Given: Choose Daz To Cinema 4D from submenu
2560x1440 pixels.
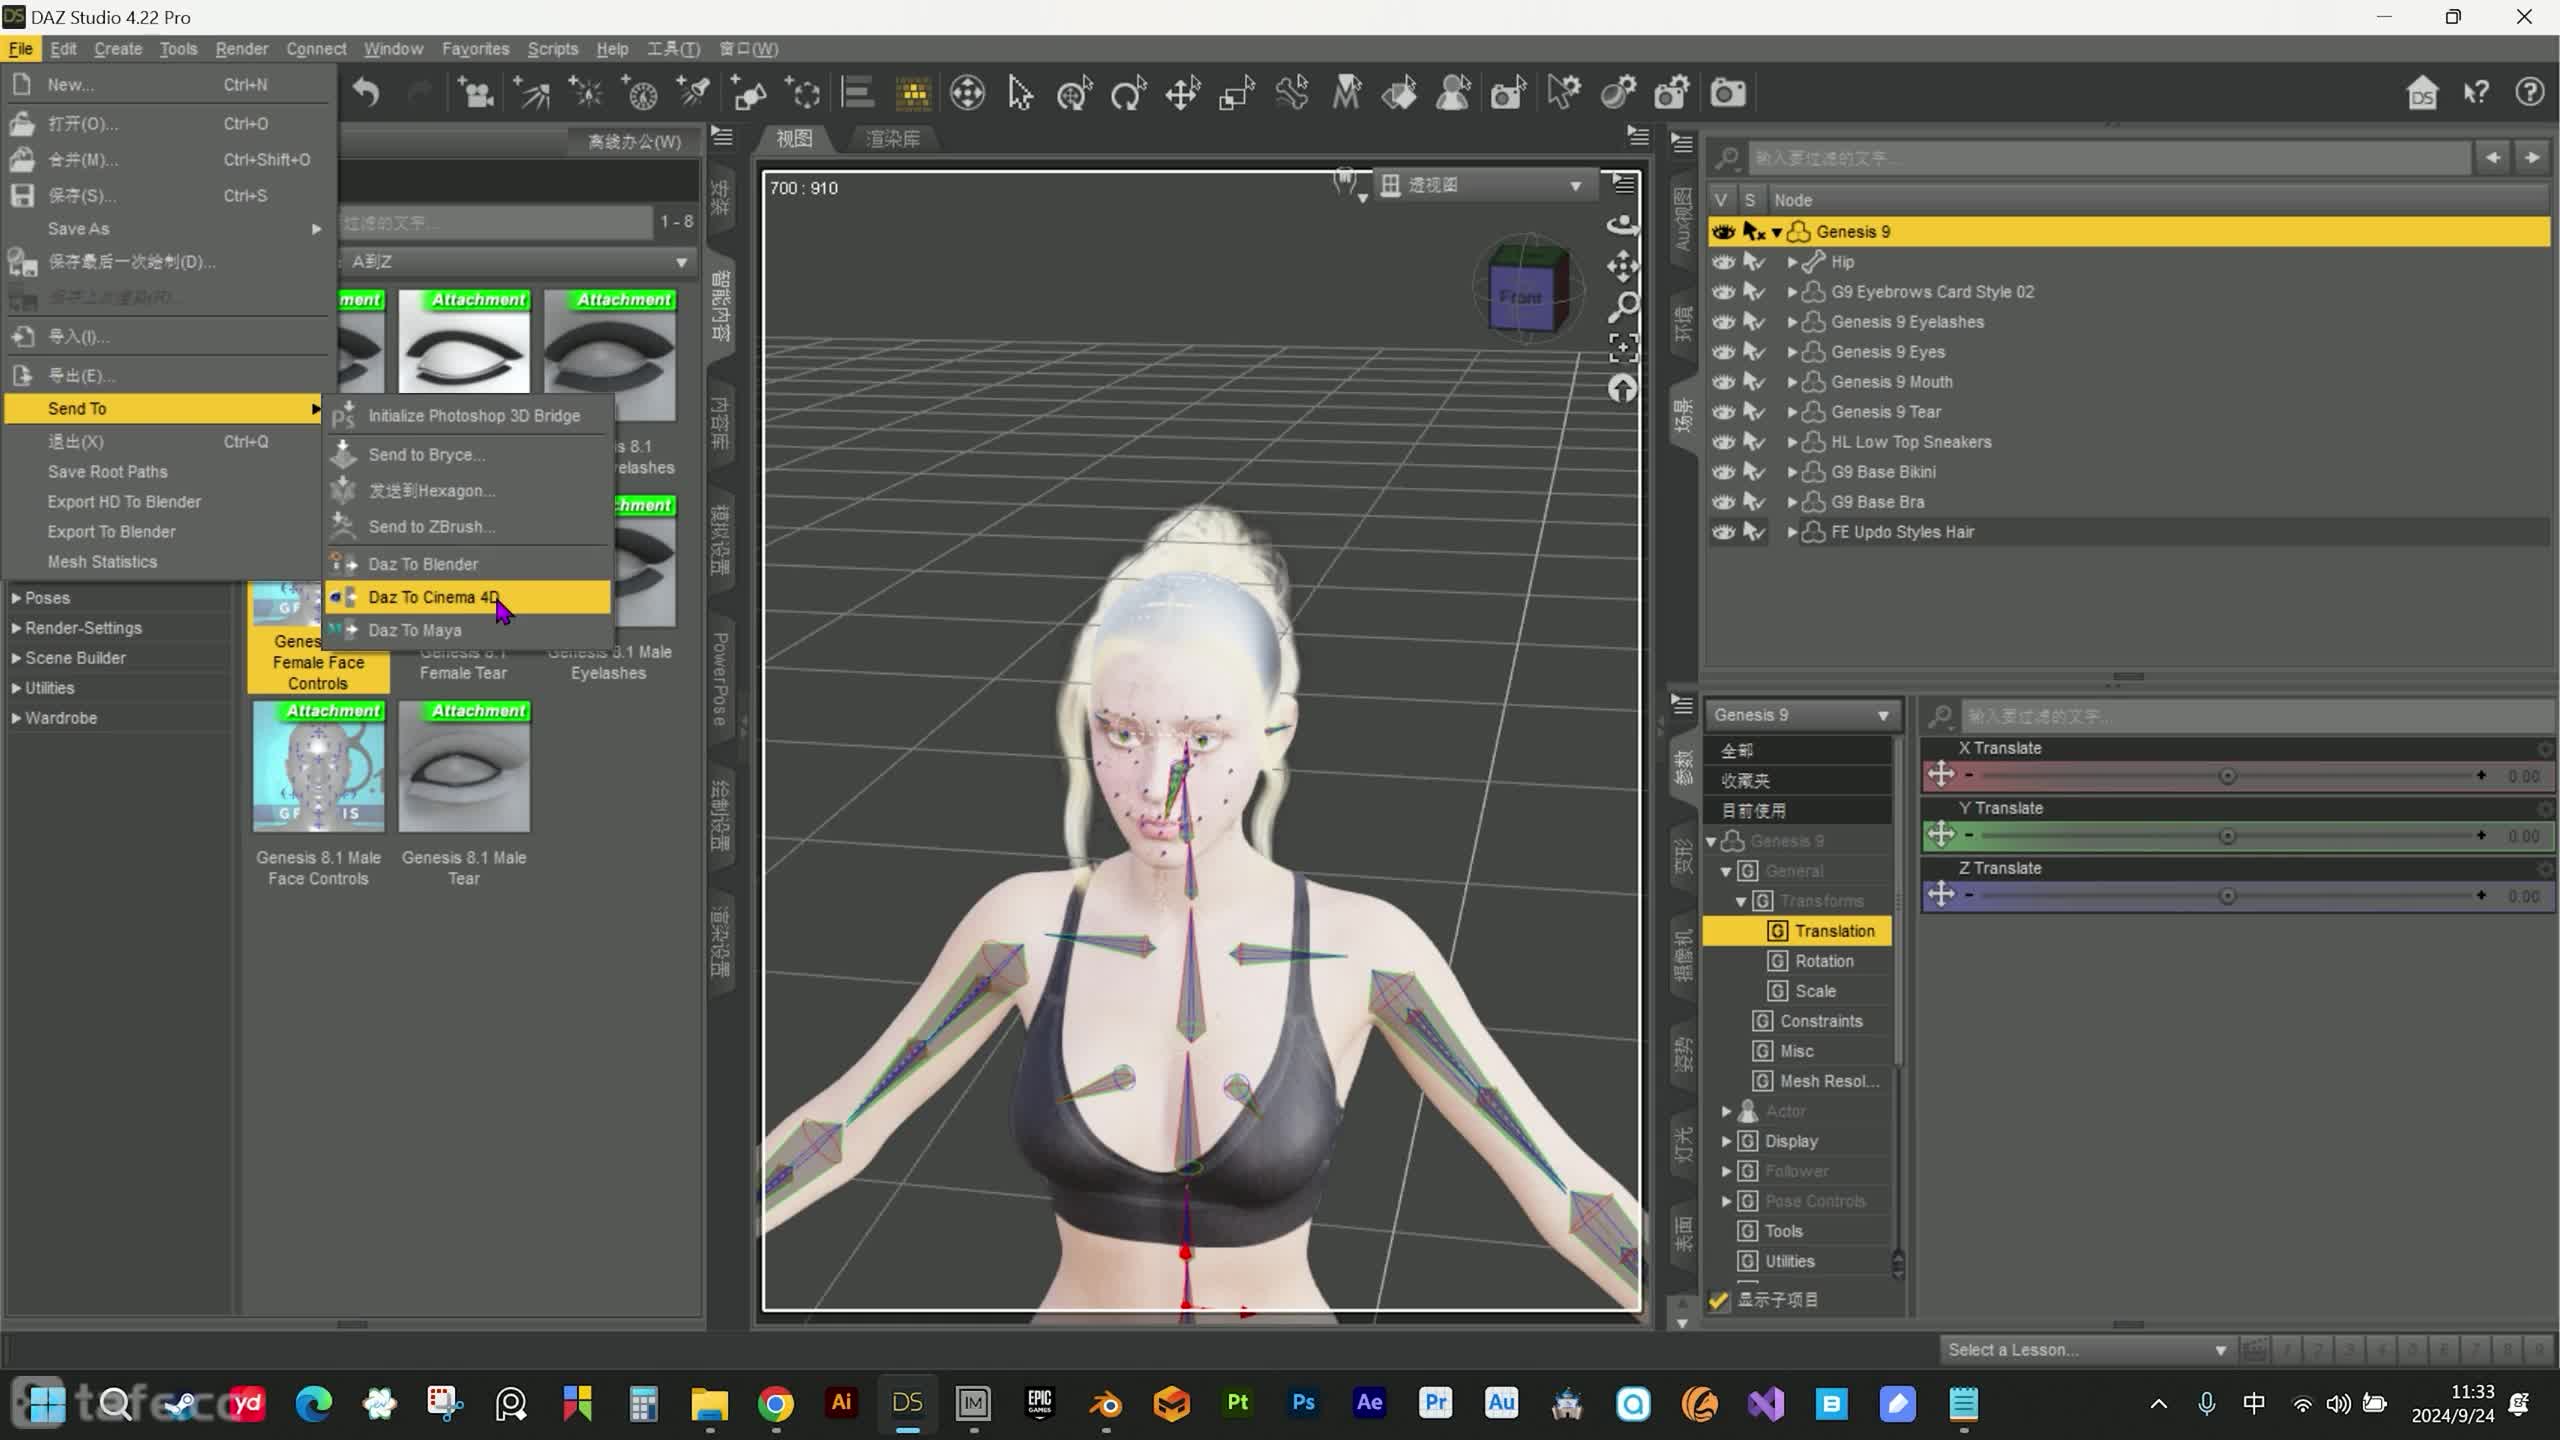Looking at the screenshot, I should [x=467, y=597].
